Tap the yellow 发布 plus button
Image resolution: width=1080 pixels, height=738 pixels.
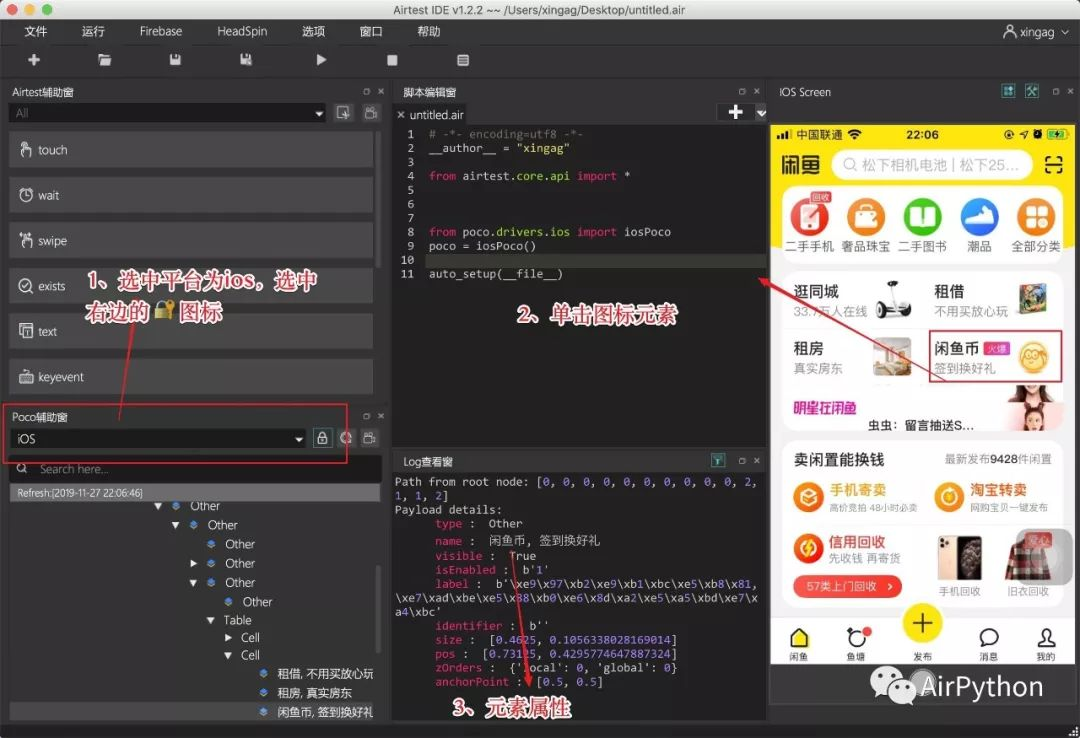click(922, 624)
